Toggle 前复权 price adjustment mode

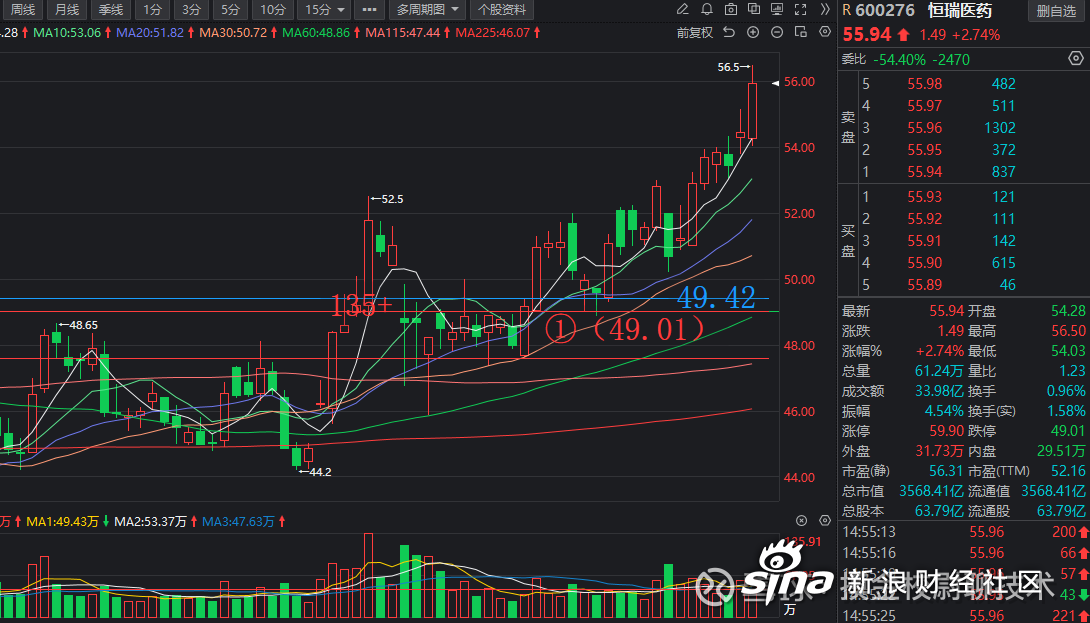(695, 32)
